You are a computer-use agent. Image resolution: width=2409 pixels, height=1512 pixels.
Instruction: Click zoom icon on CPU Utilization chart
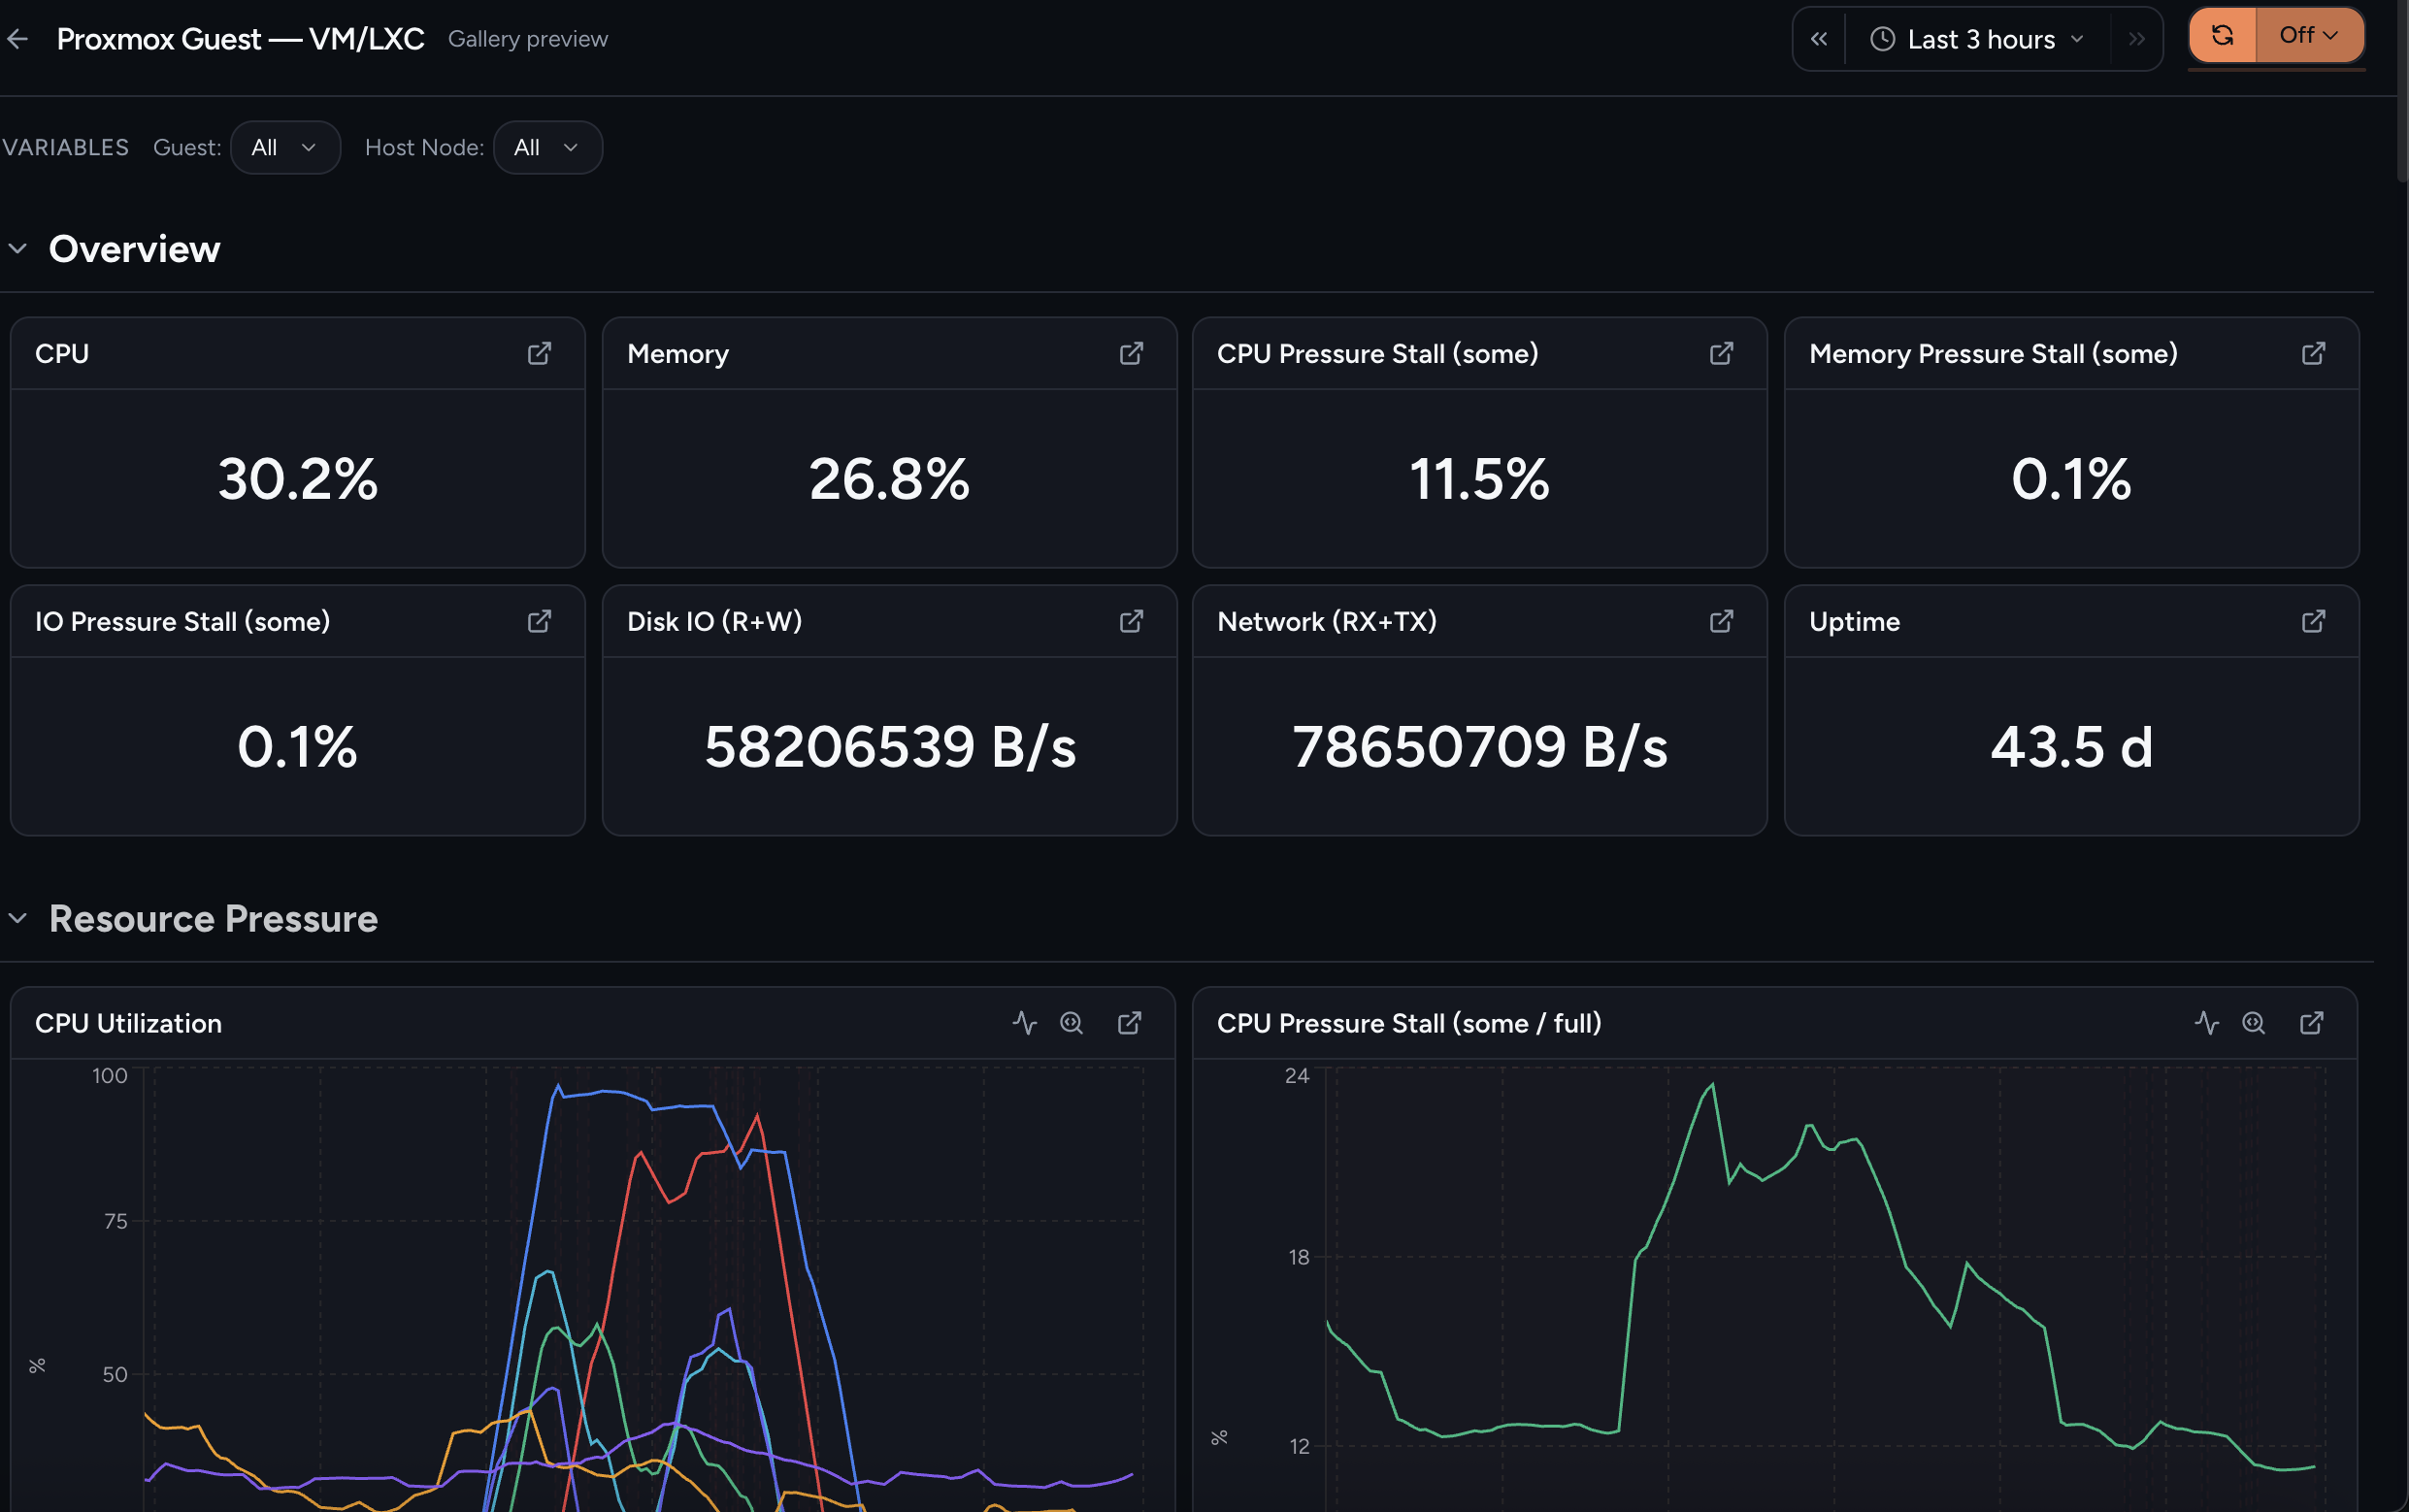click(1071, 1023)
